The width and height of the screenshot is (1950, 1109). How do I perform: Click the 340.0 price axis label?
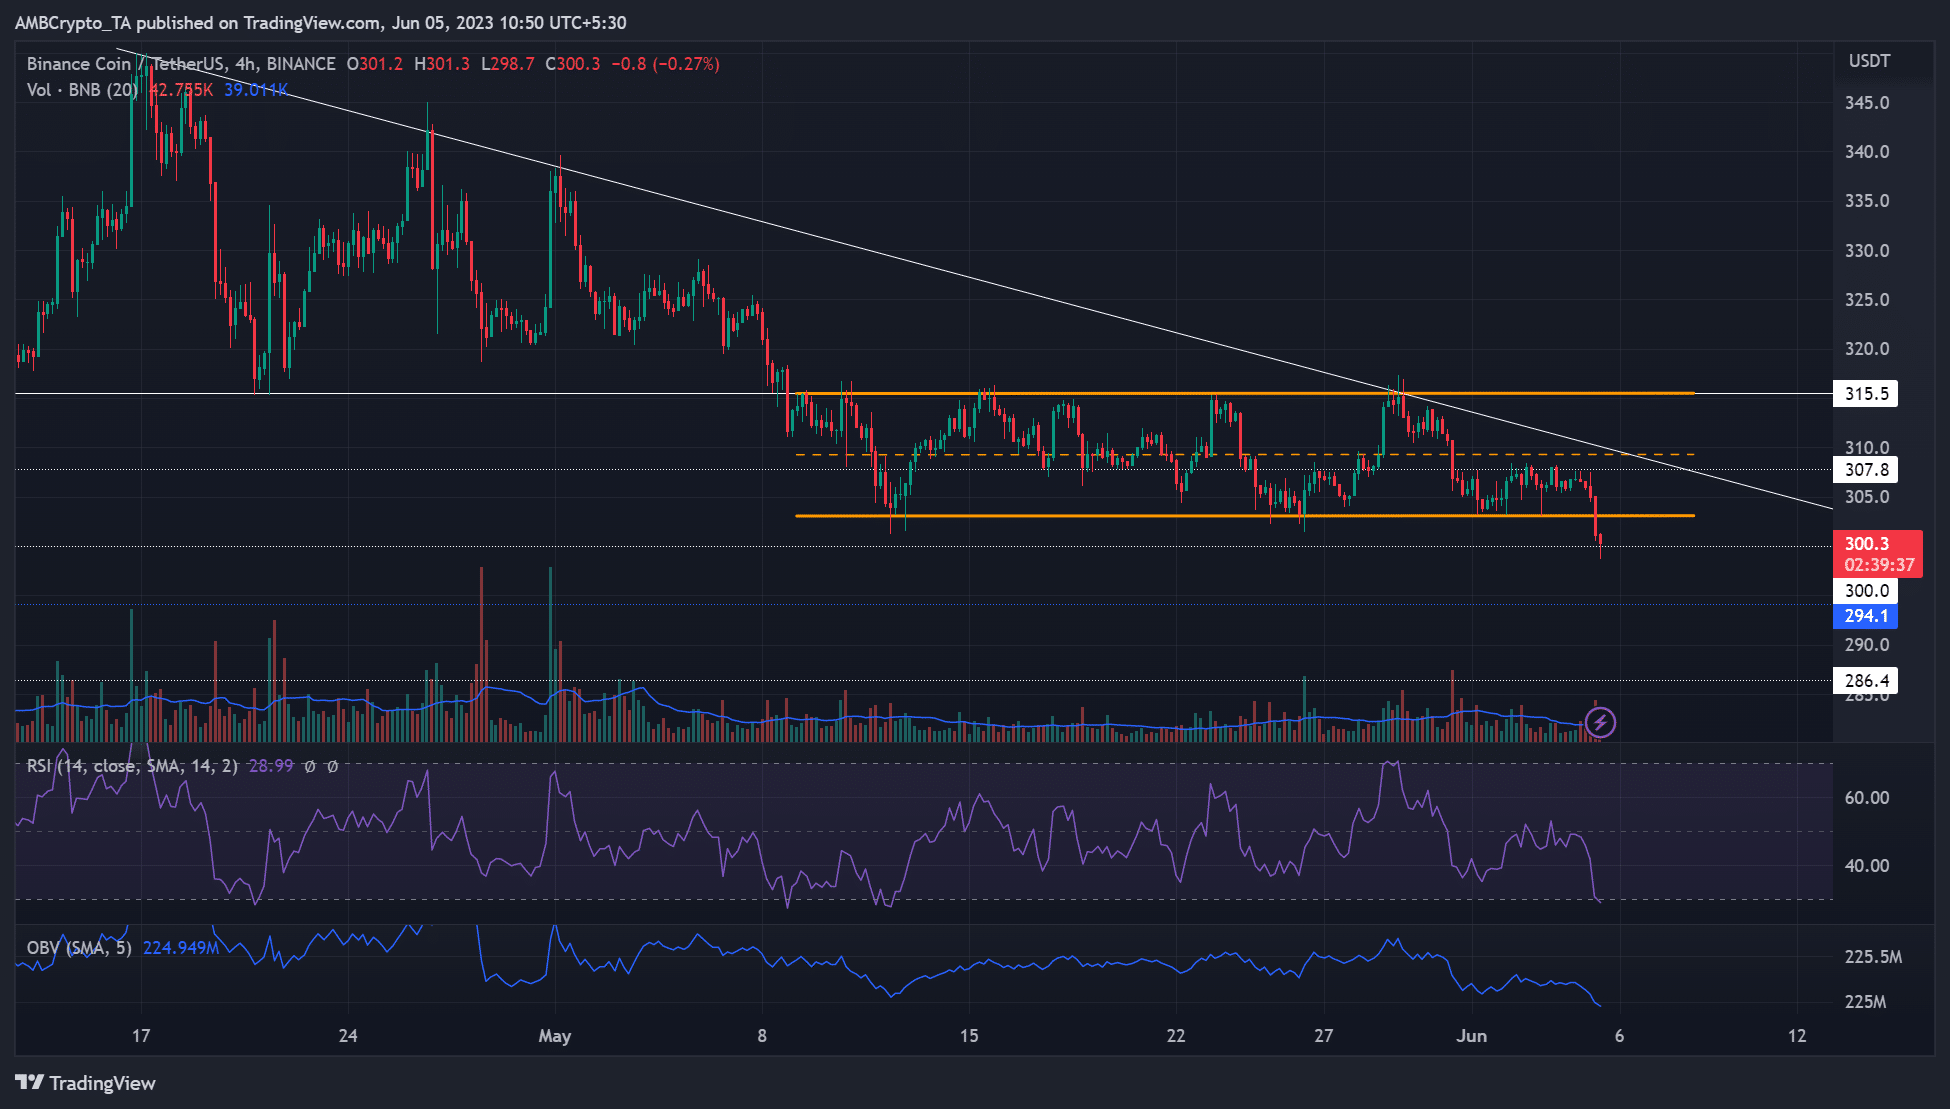pyautogui.click(x=1867, y=152)
